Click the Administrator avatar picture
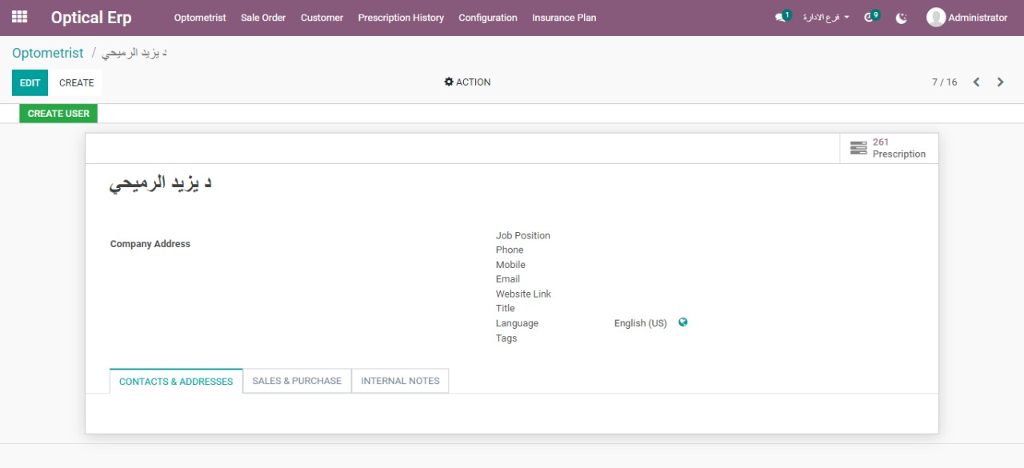The width and height of the screenshot is (1024, 468). point(935,17)
